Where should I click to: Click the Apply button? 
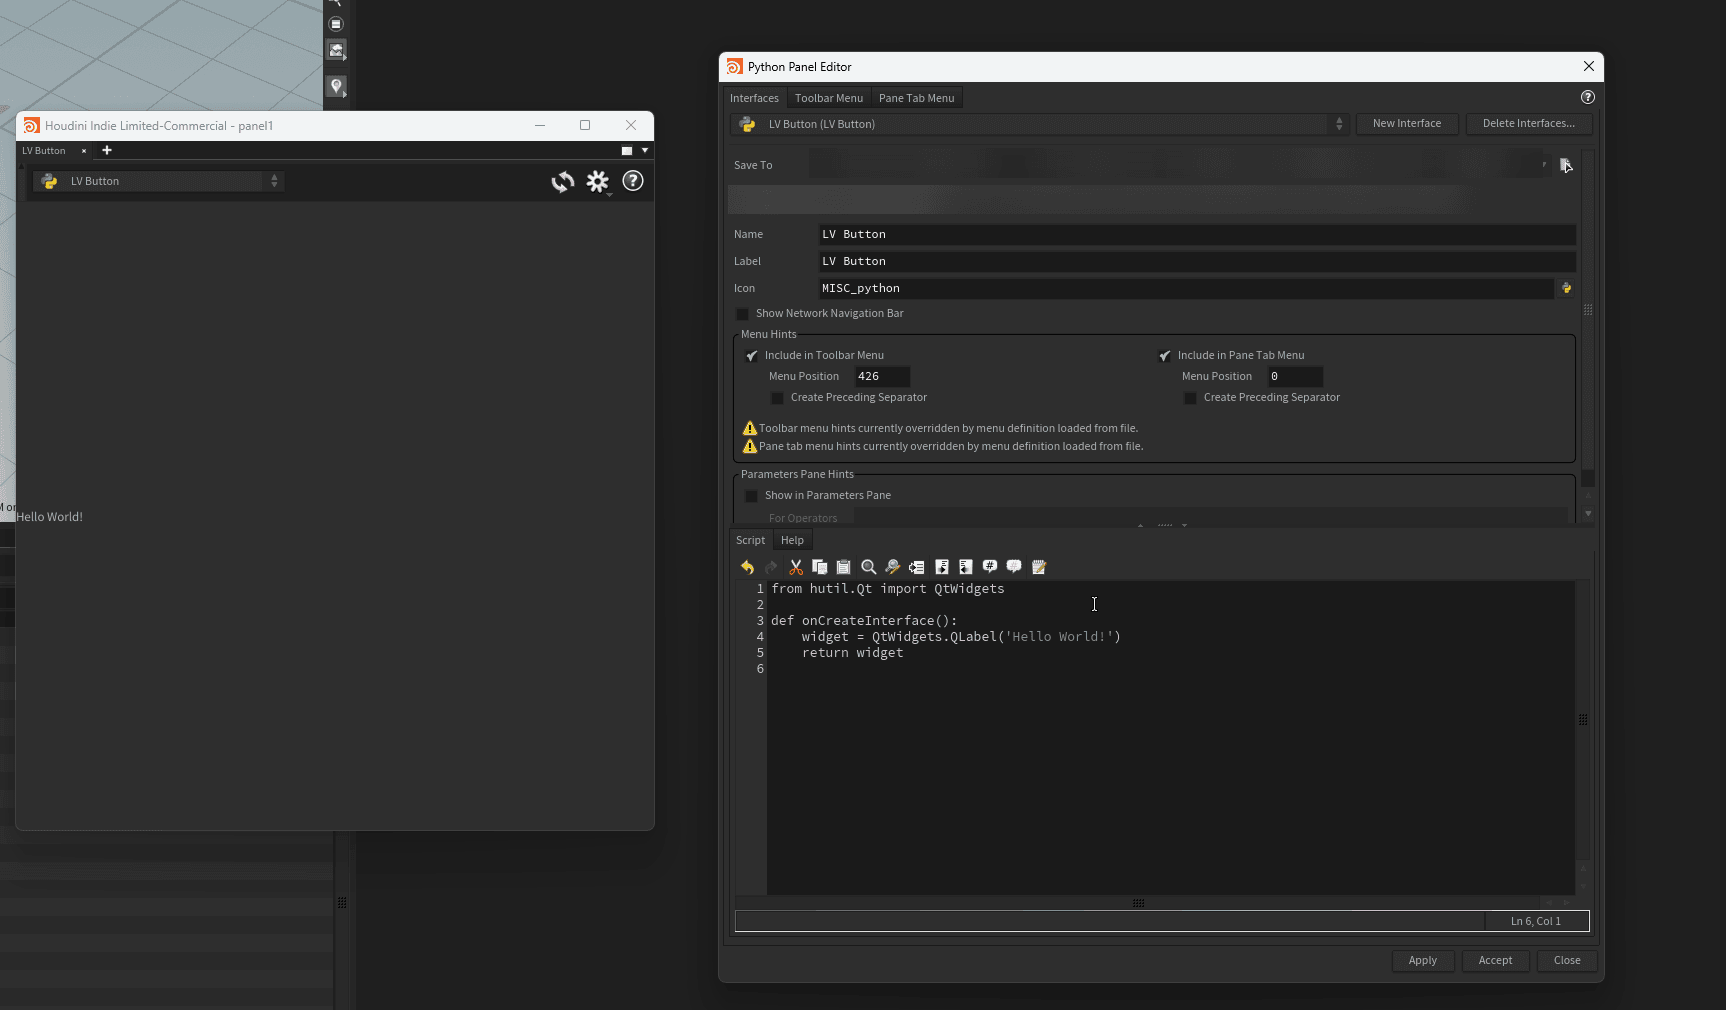pos(1422,960)
